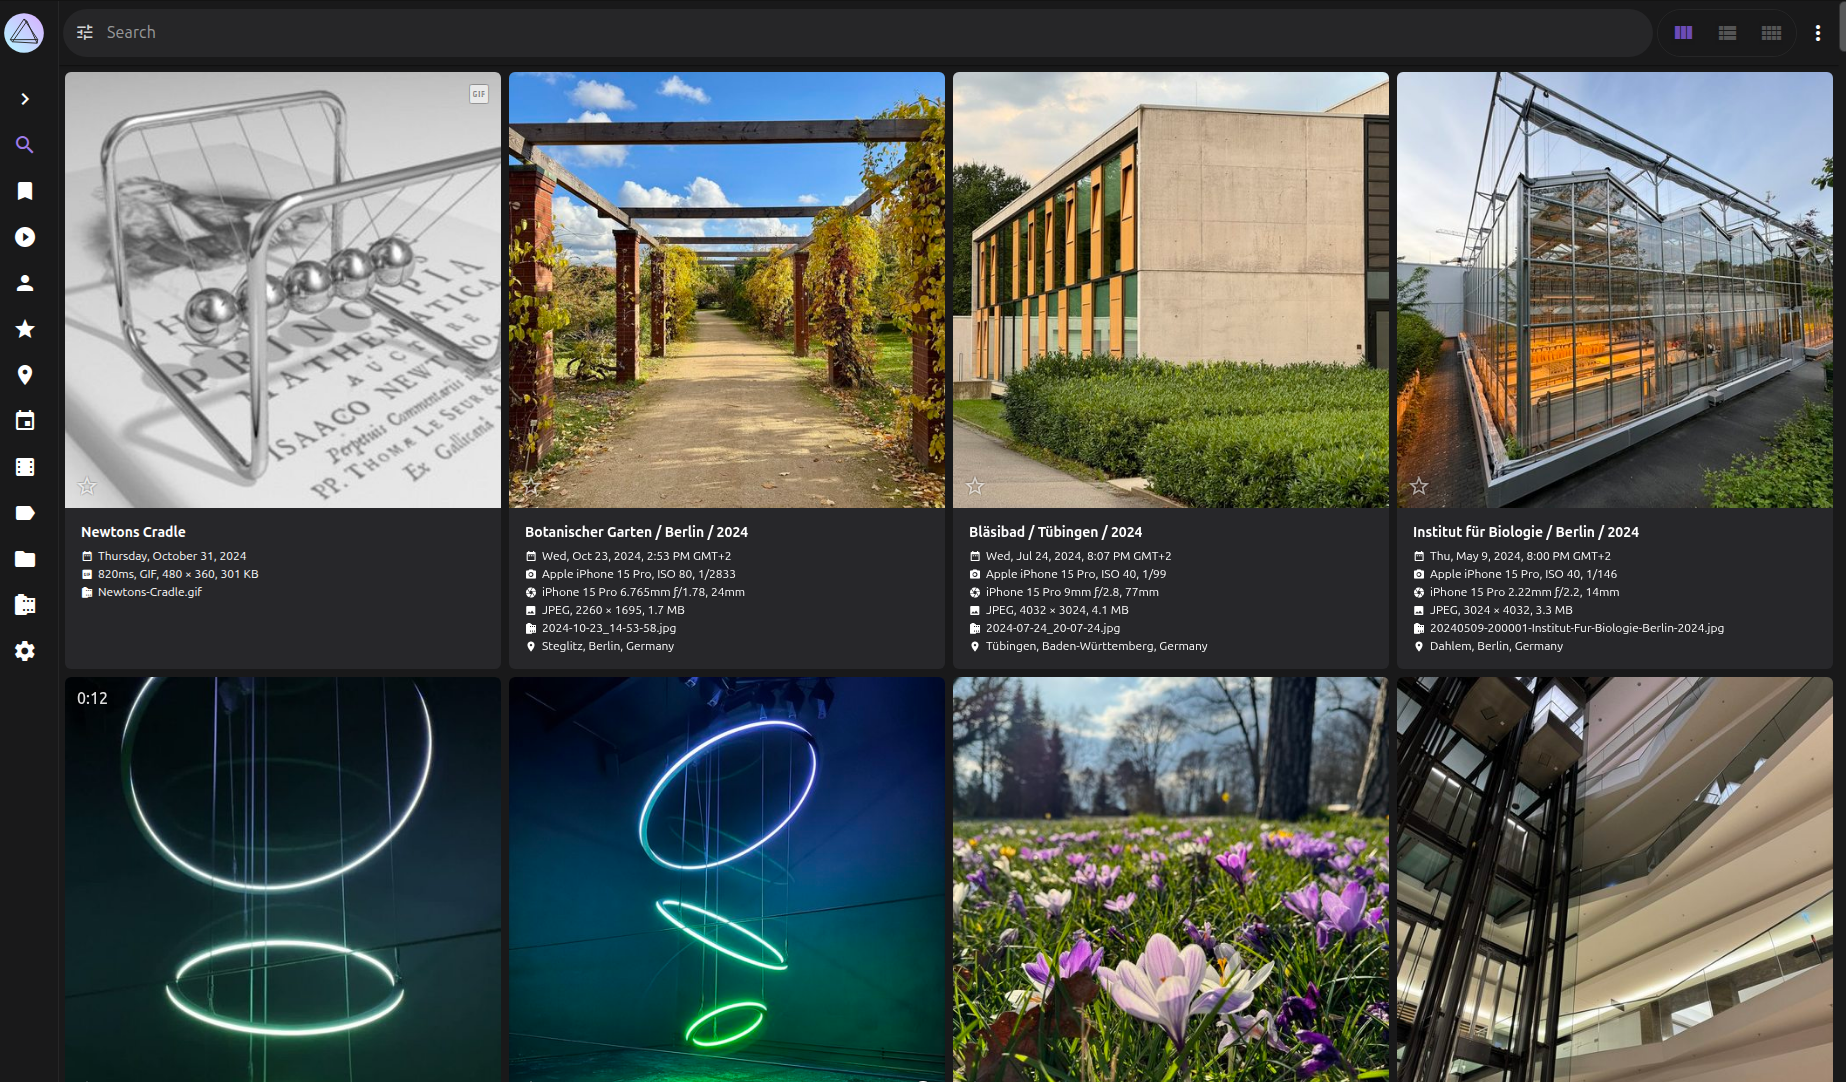Edit title Botanischer Garten / Berlin / 2024
The width and height of the screenshot is (1846, 1082).
tap(636, 532)
